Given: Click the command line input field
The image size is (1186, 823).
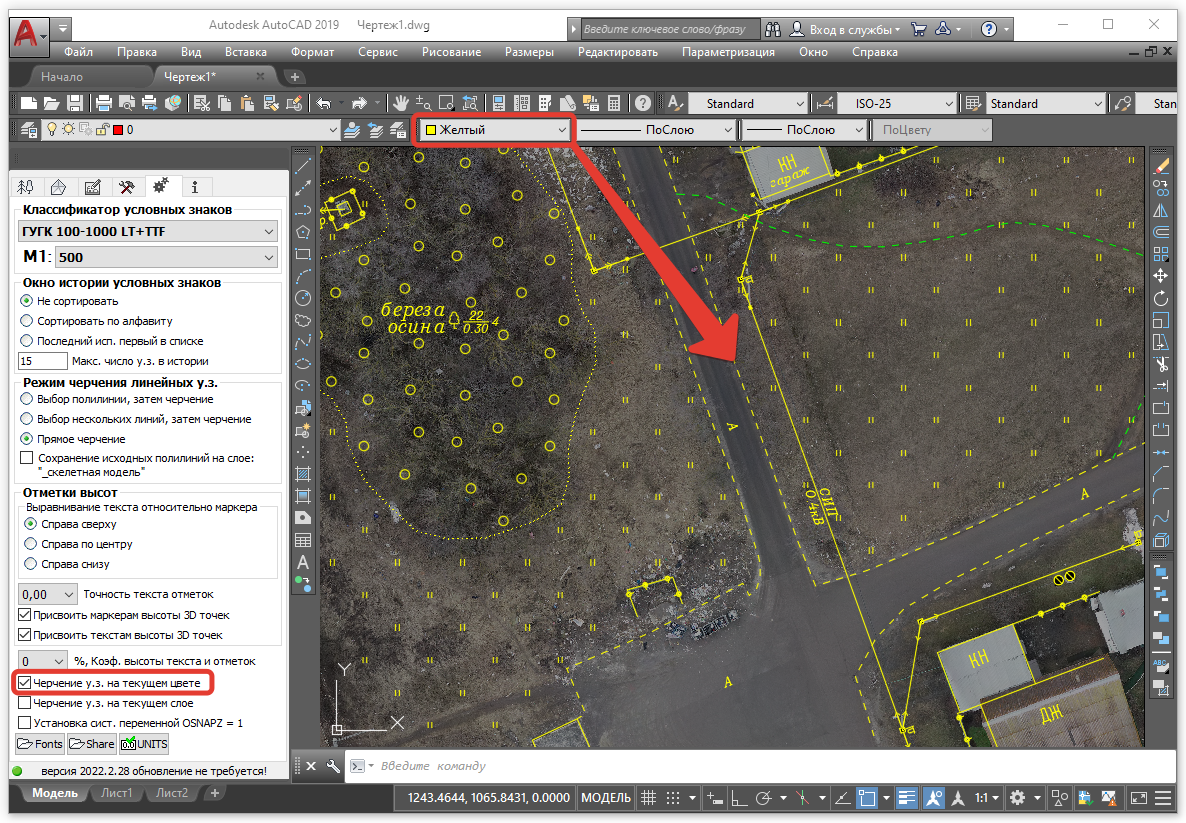Looking at the screenshot, I should click(700, 766).
